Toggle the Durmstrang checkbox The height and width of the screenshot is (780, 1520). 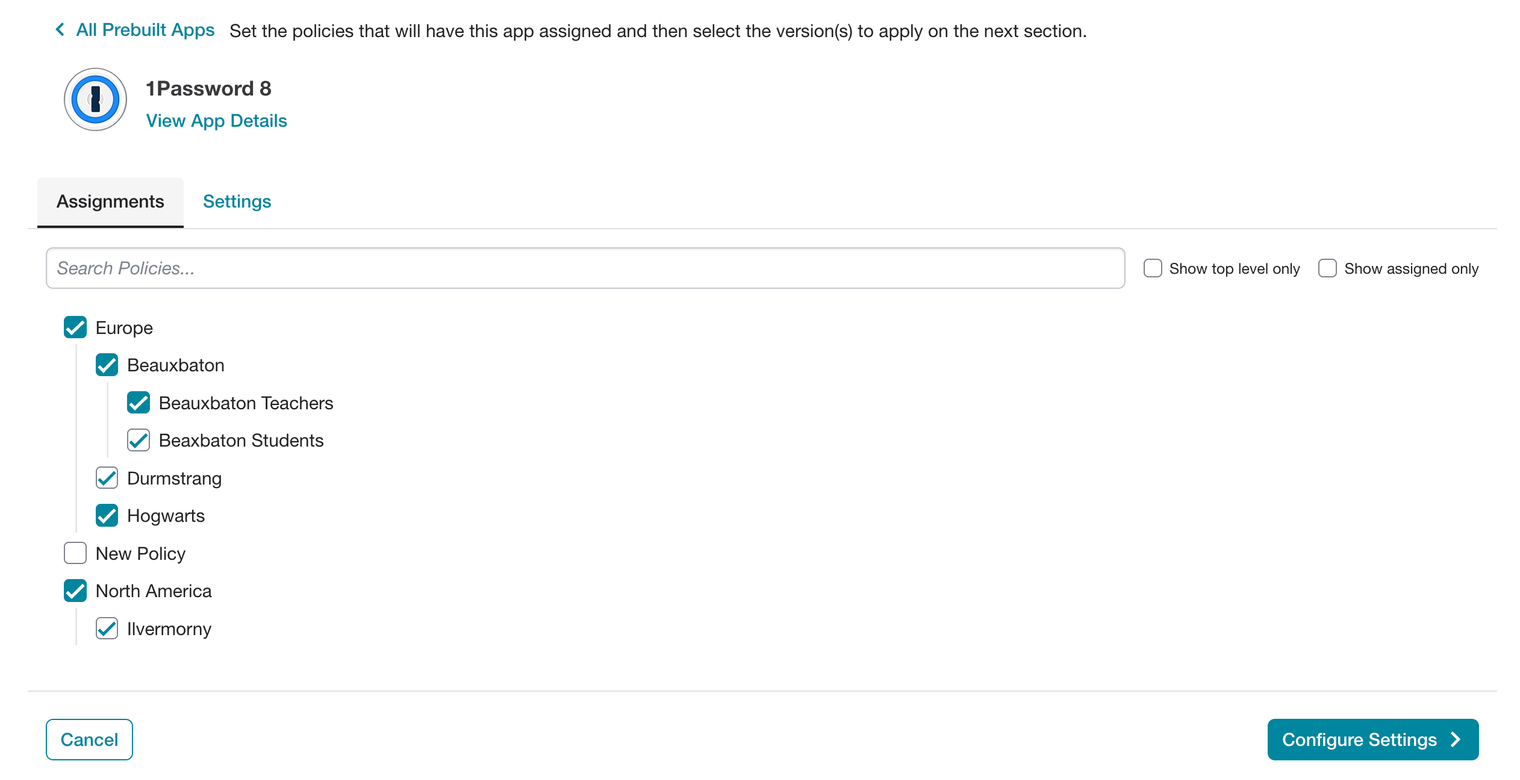[107, 478]
